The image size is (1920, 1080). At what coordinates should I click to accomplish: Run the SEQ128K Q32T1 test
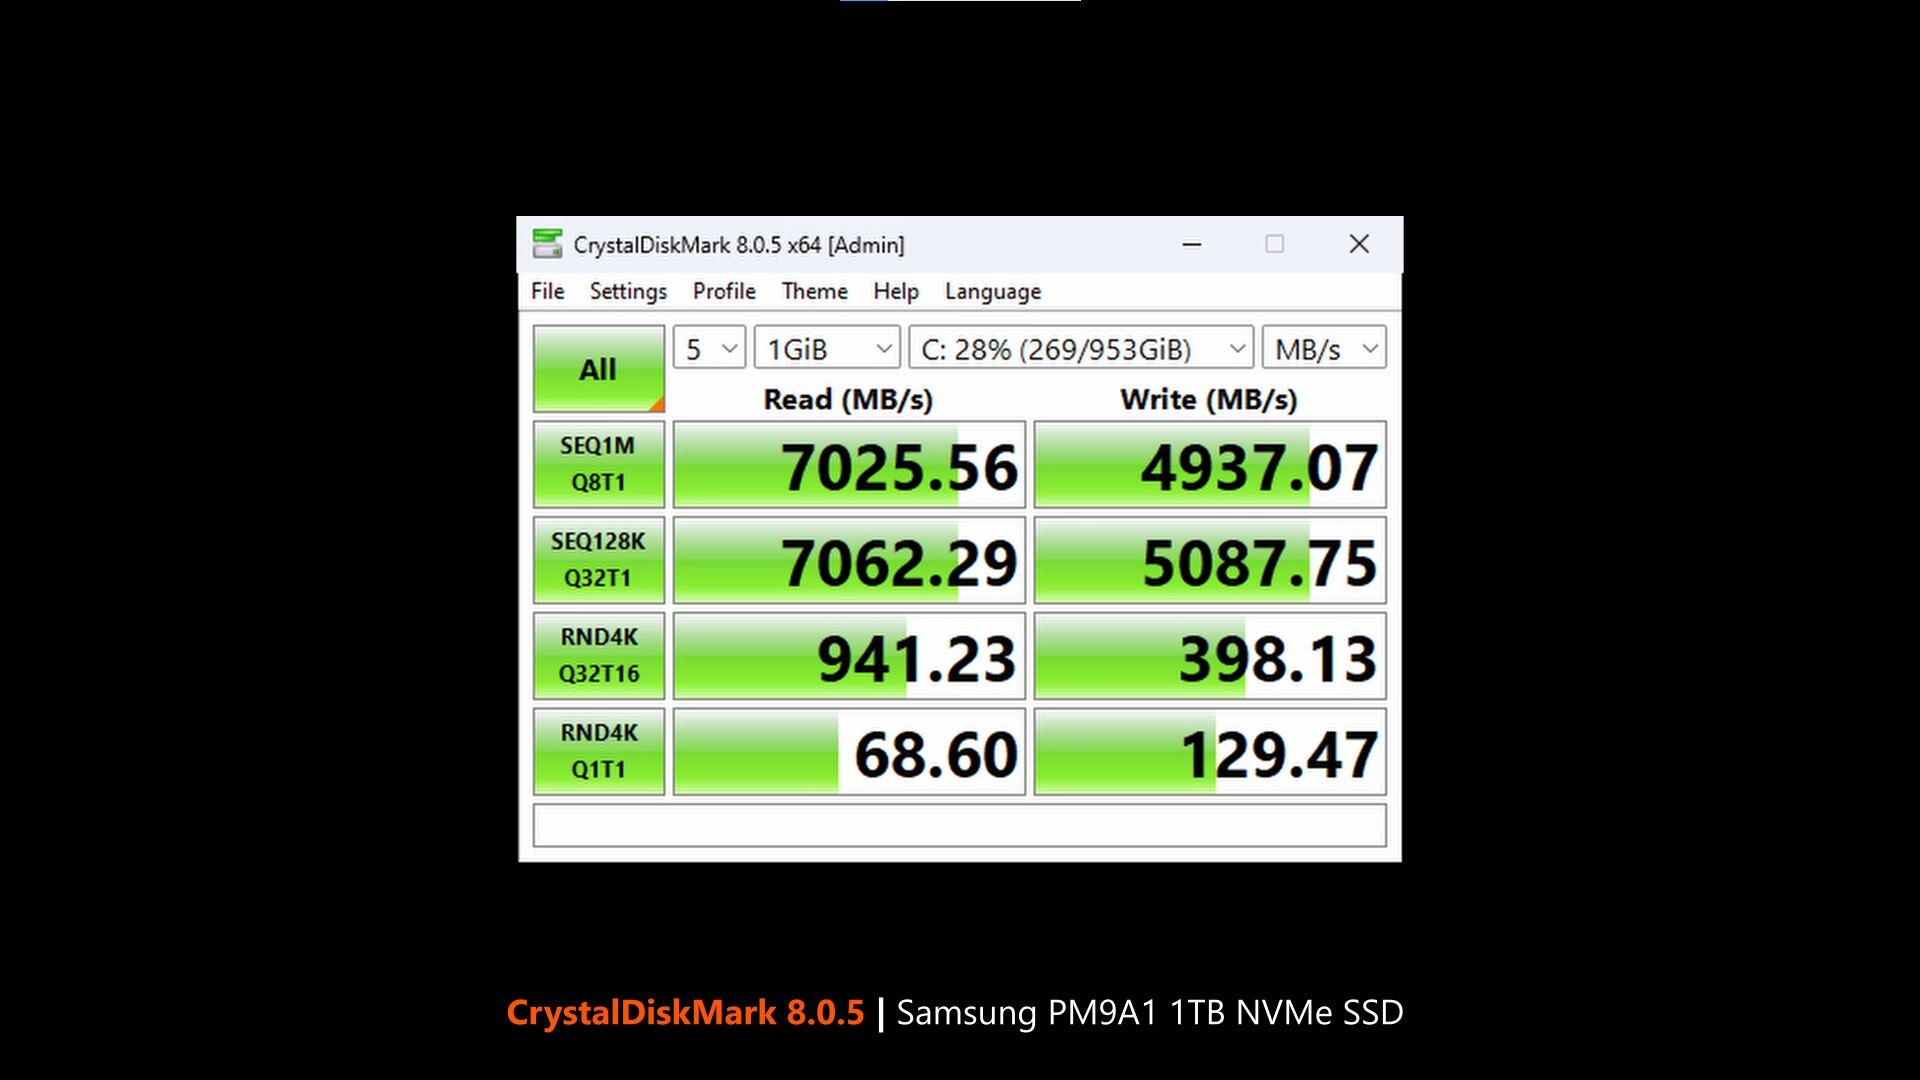[598, 560]
